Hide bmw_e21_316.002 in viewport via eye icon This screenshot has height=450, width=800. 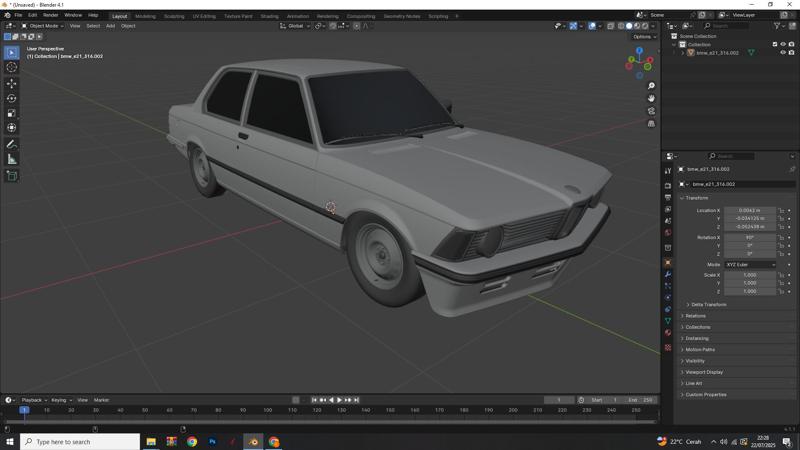(x=783, y=53)
